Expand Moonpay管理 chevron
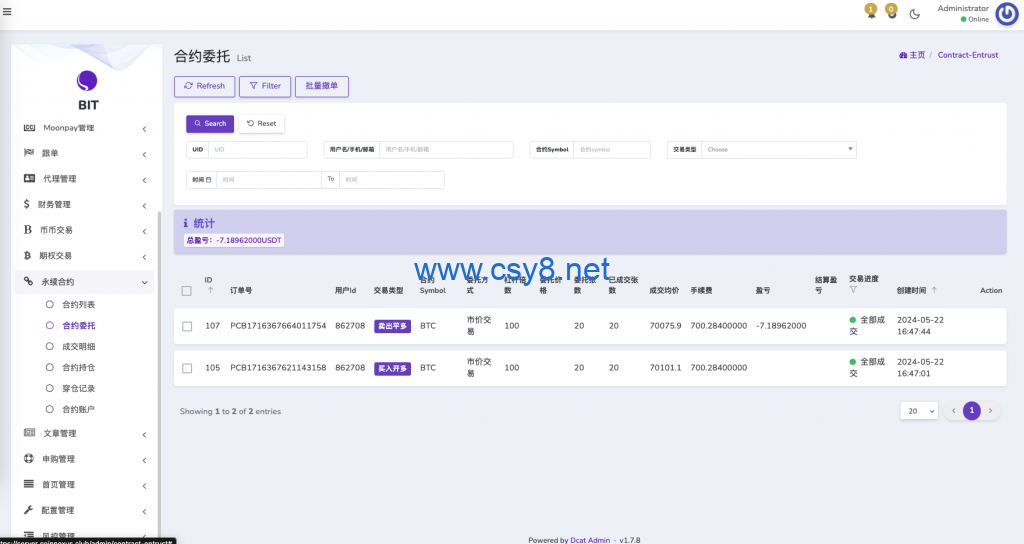Image resolution: width=1024 pixels, height=544 pixels. [x=144, y=129]
